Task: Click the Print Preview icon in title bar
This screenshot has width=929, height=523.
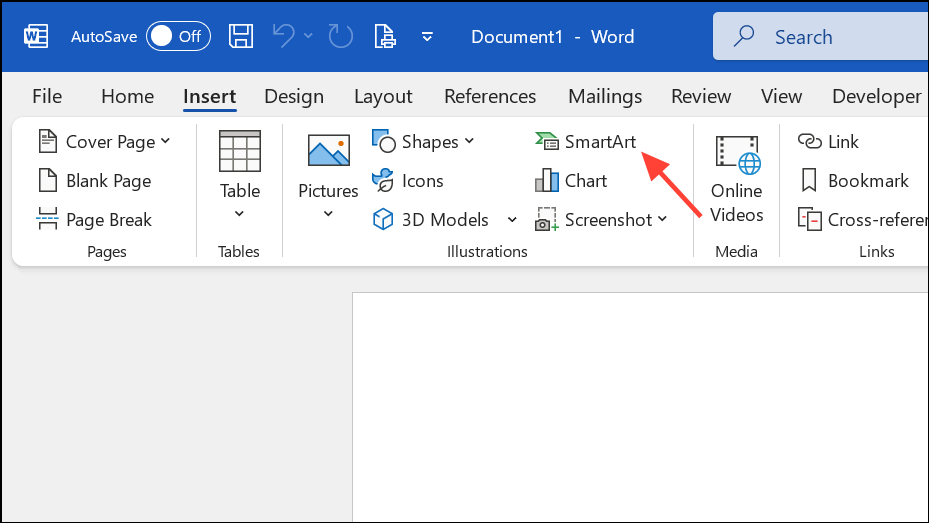Action: coord(385,37)
